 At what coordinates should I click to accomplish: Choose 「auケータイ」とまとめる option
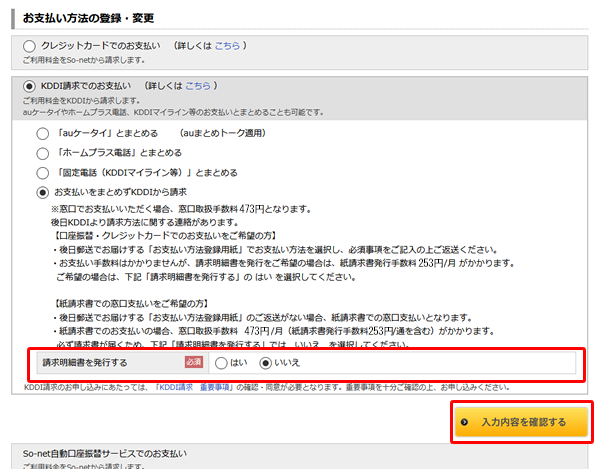pyautogui.click(x=42, y=133)
